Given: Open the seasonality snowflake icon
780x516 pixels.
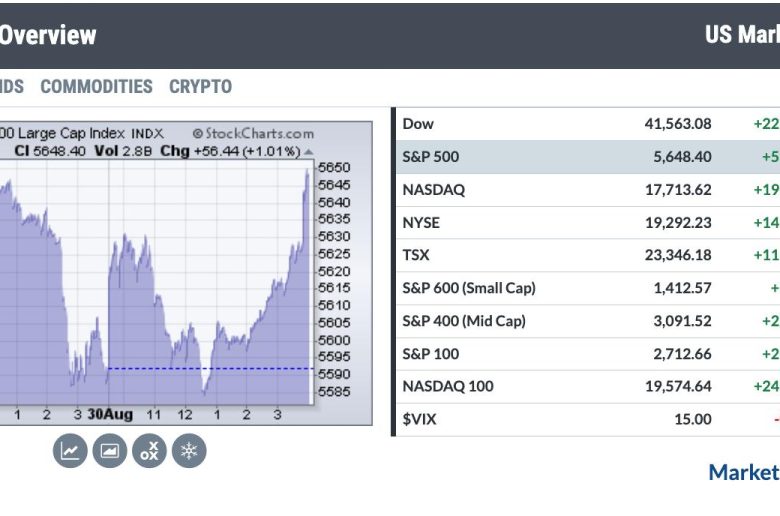Looking at the screenshot, I should tap(189, 451).
